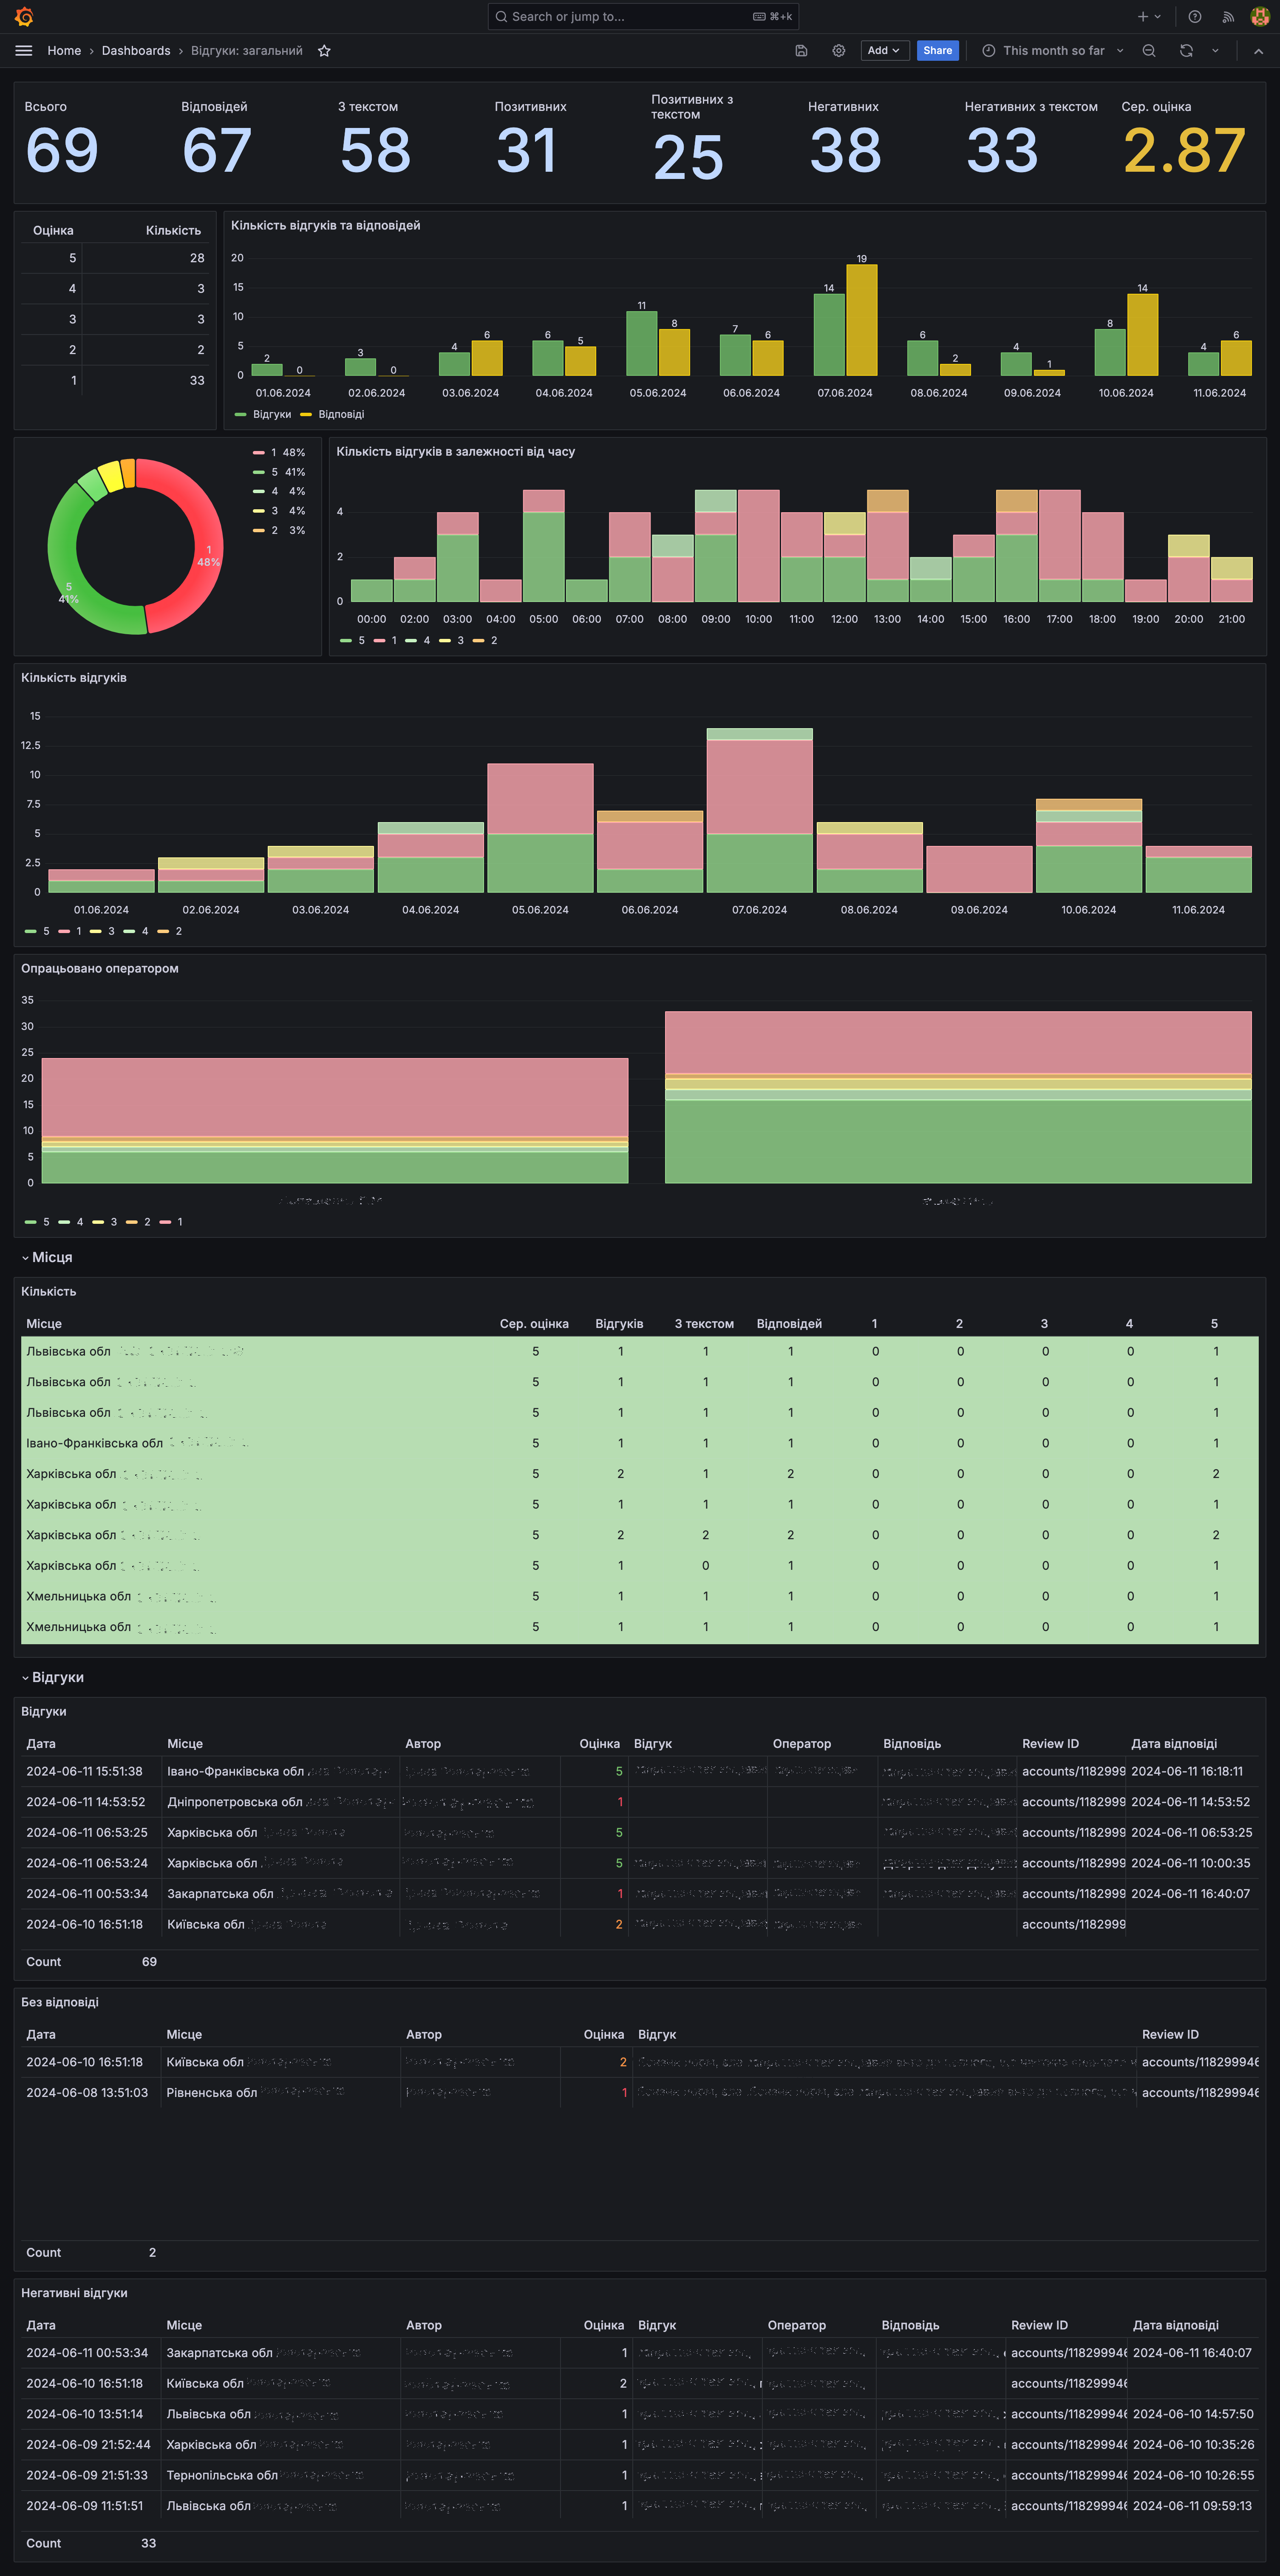Open the help menu icon
Screen dimensions: 1280x2576
click(x=1194, y=17)
